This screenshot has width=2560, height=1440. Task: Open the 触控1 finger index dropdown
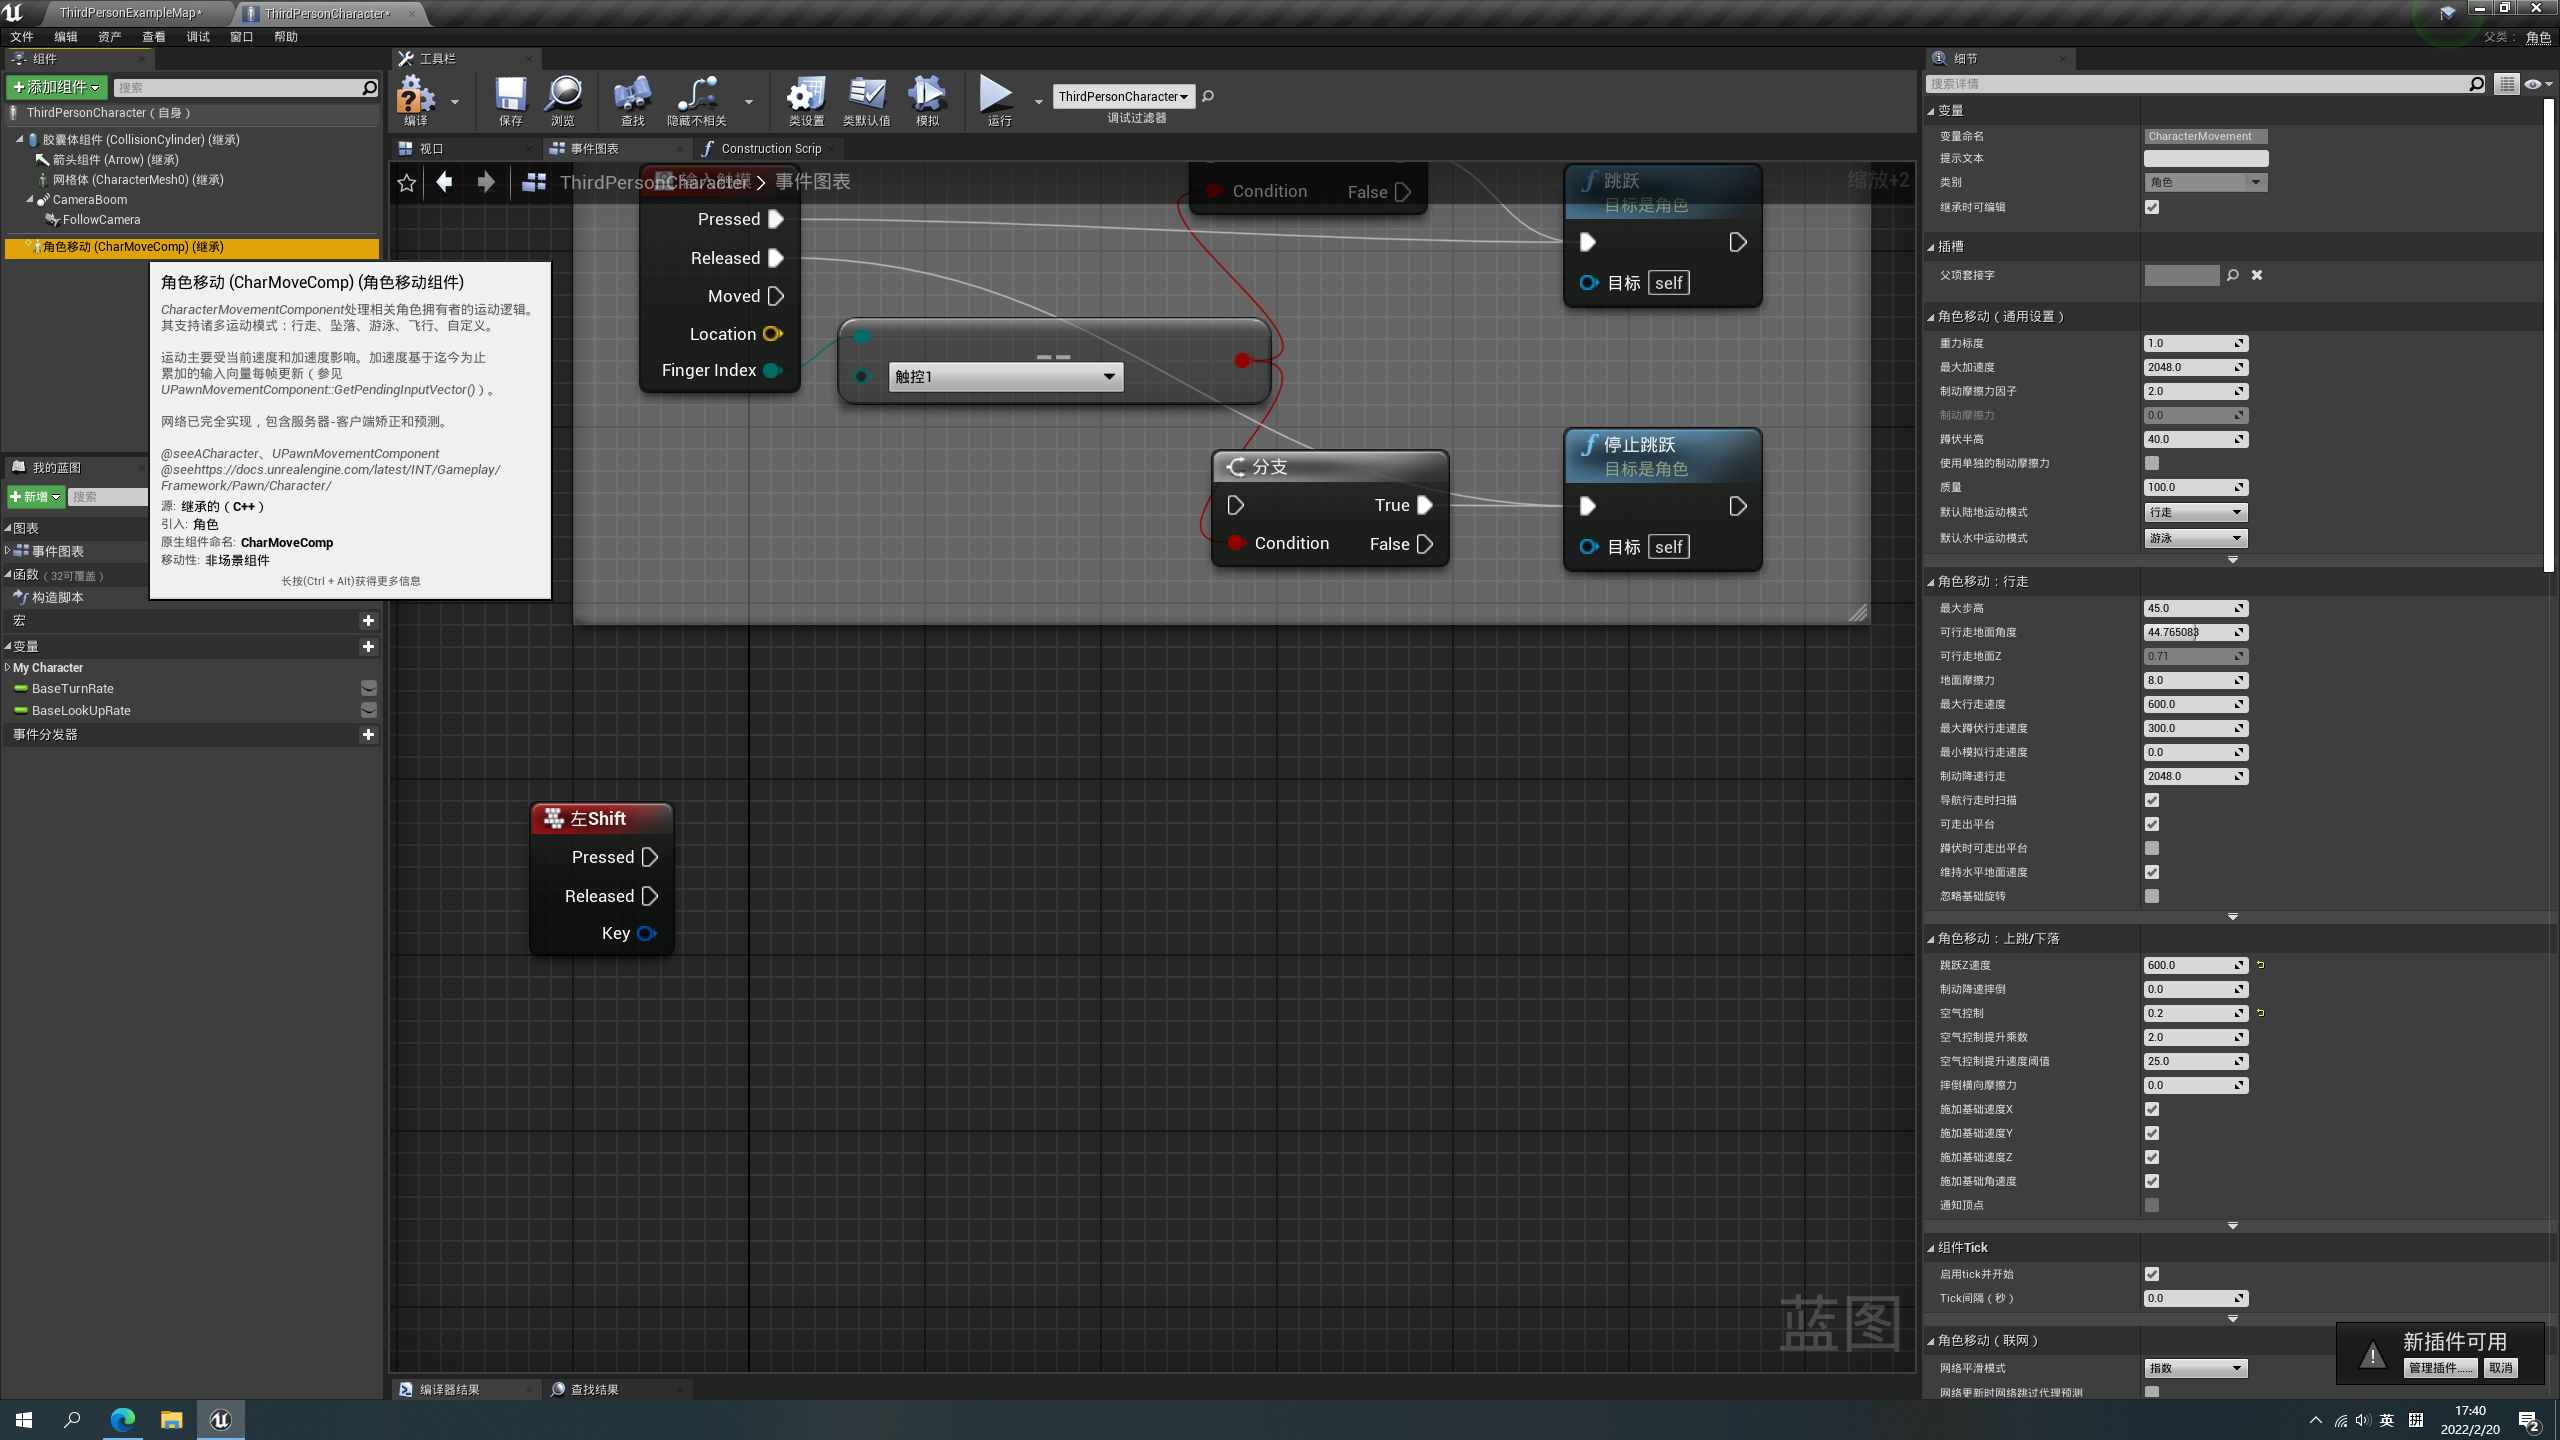pos(1005,377)
